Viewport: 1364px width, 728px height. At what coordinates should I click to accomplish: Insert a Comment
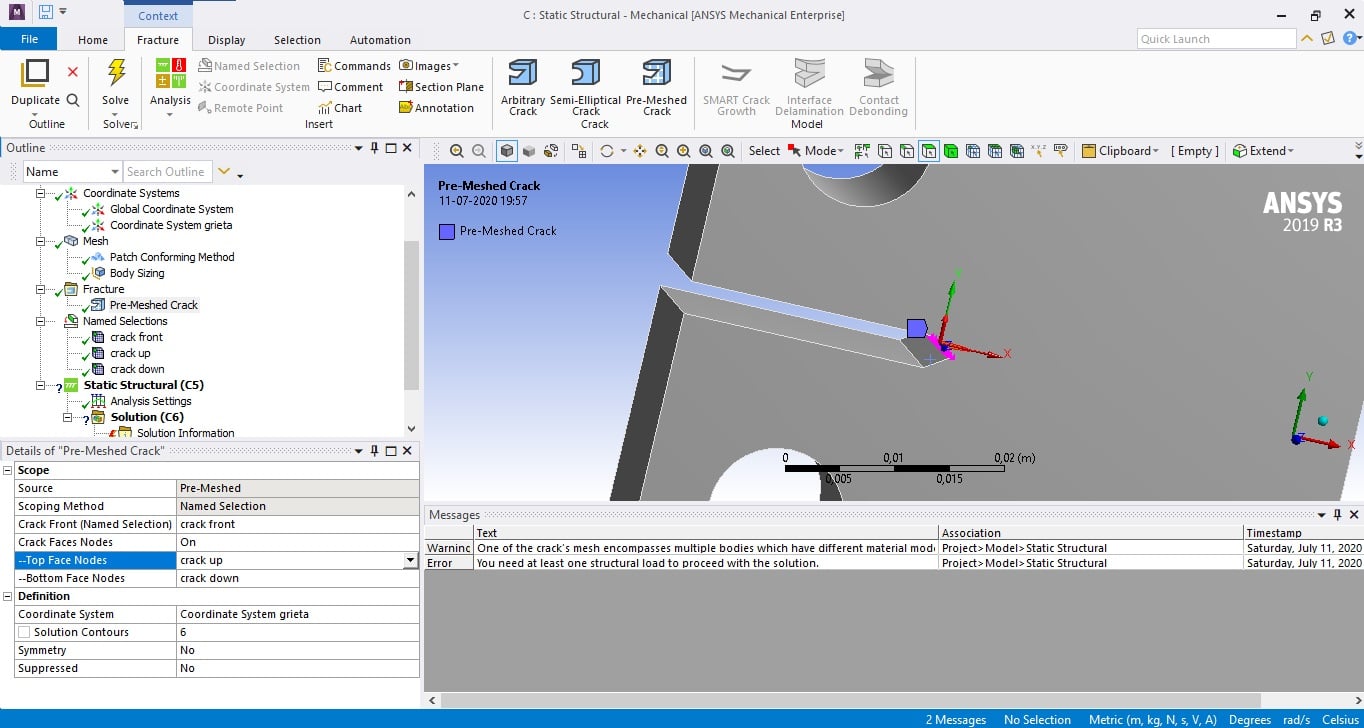point(350,87)
